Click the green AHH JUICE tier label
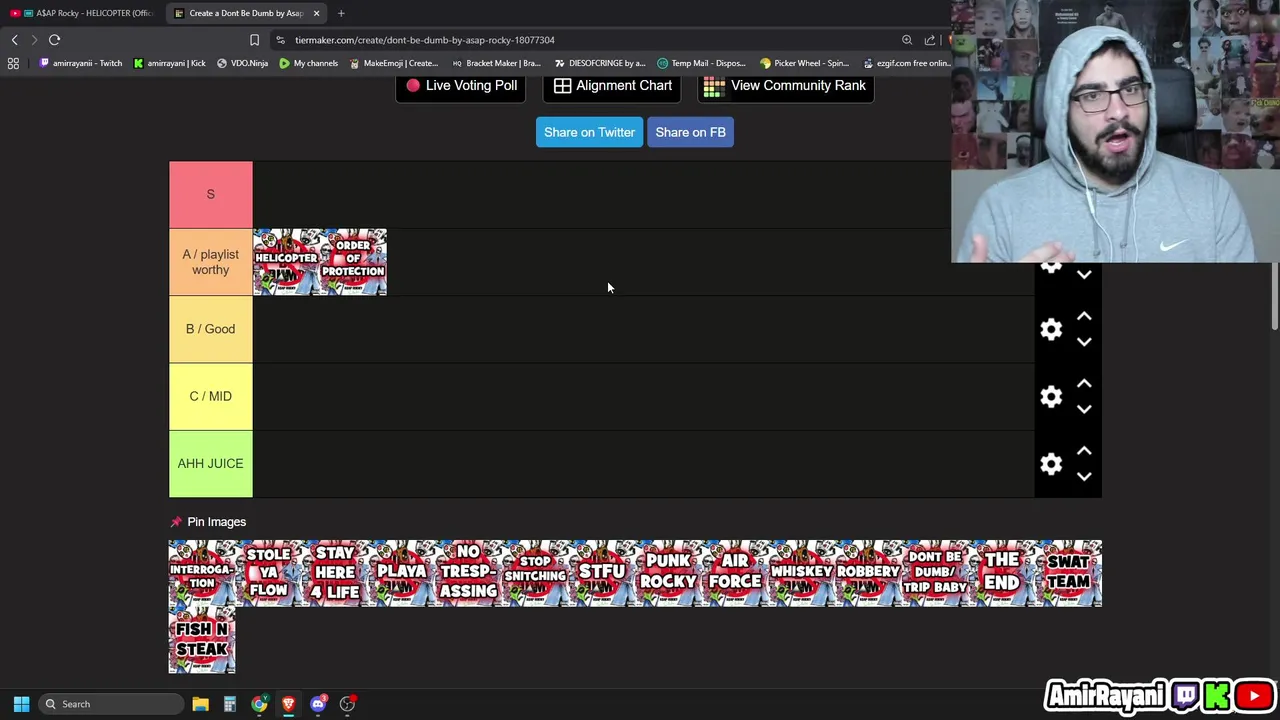 (211, 464)
